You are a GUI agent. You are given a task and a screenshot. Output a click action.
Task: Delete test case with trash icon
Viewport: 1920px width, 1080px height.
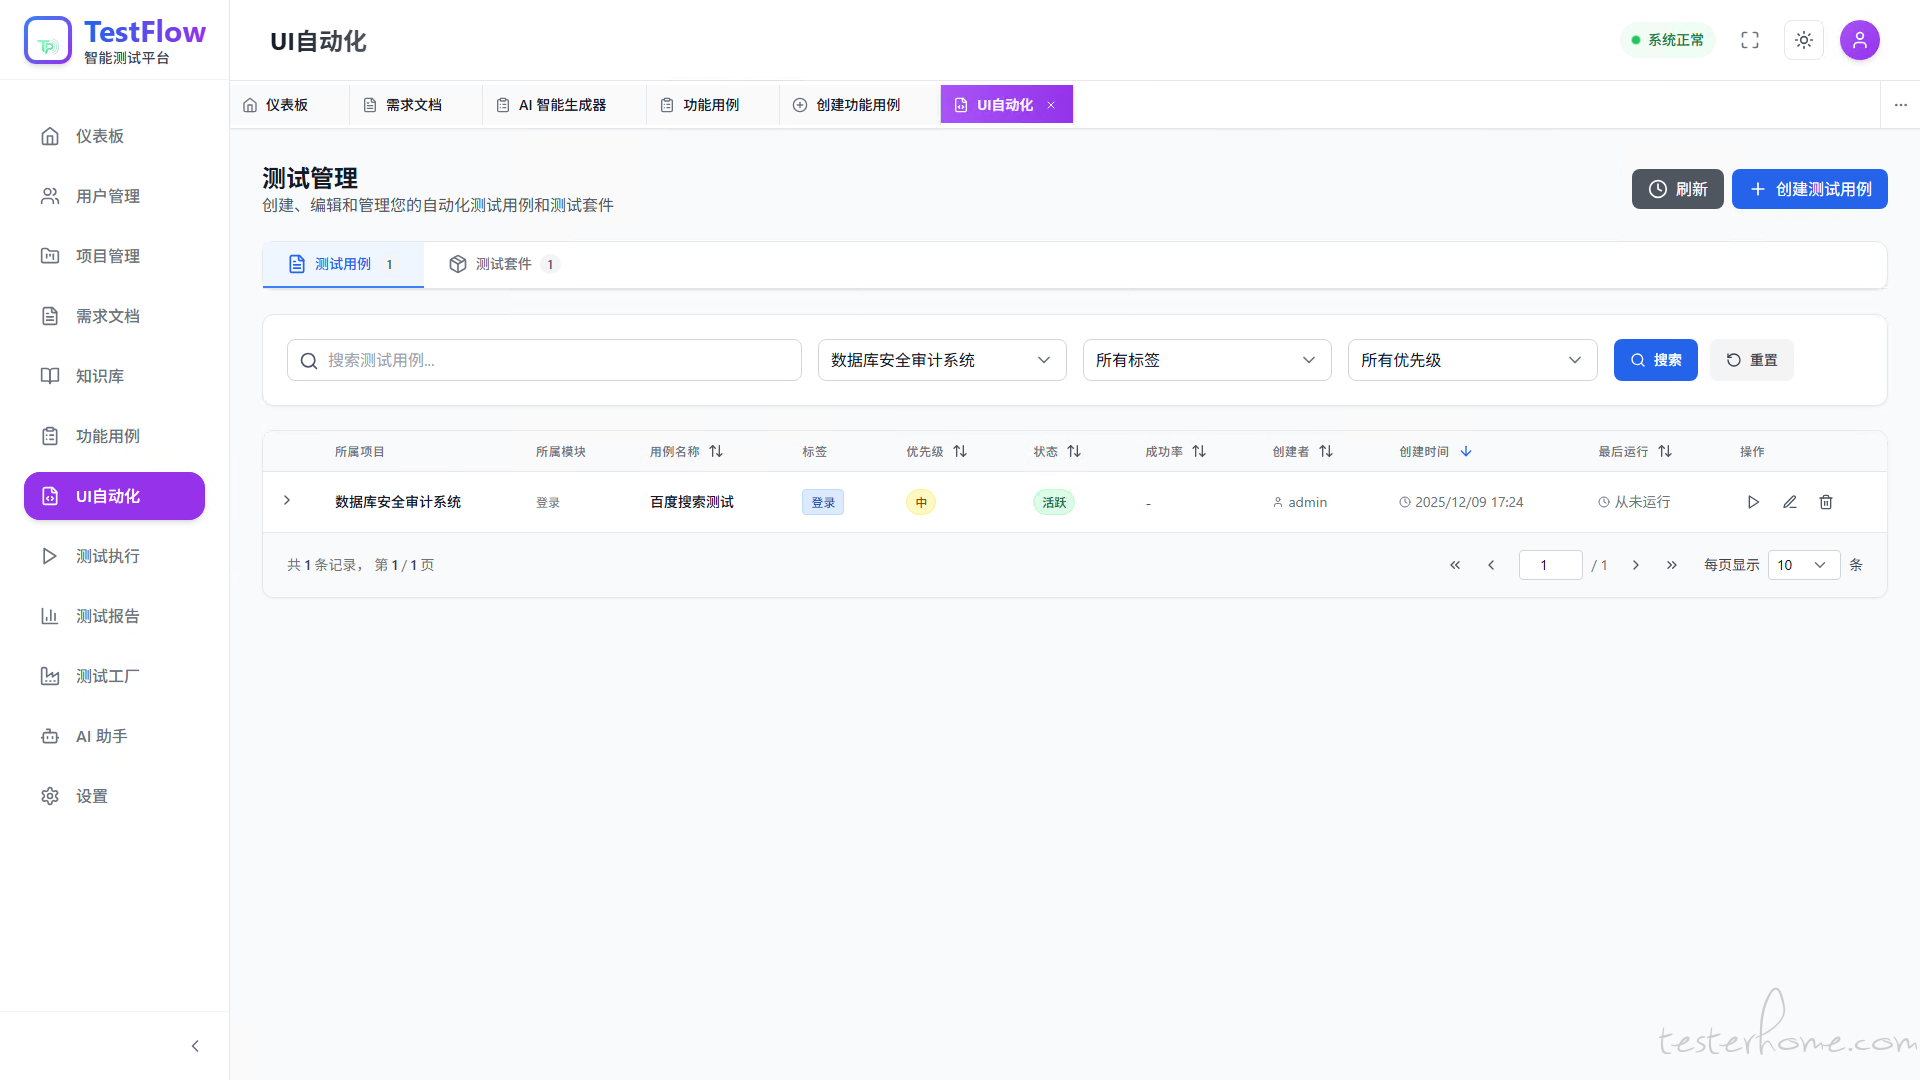tap(1826, 502)
